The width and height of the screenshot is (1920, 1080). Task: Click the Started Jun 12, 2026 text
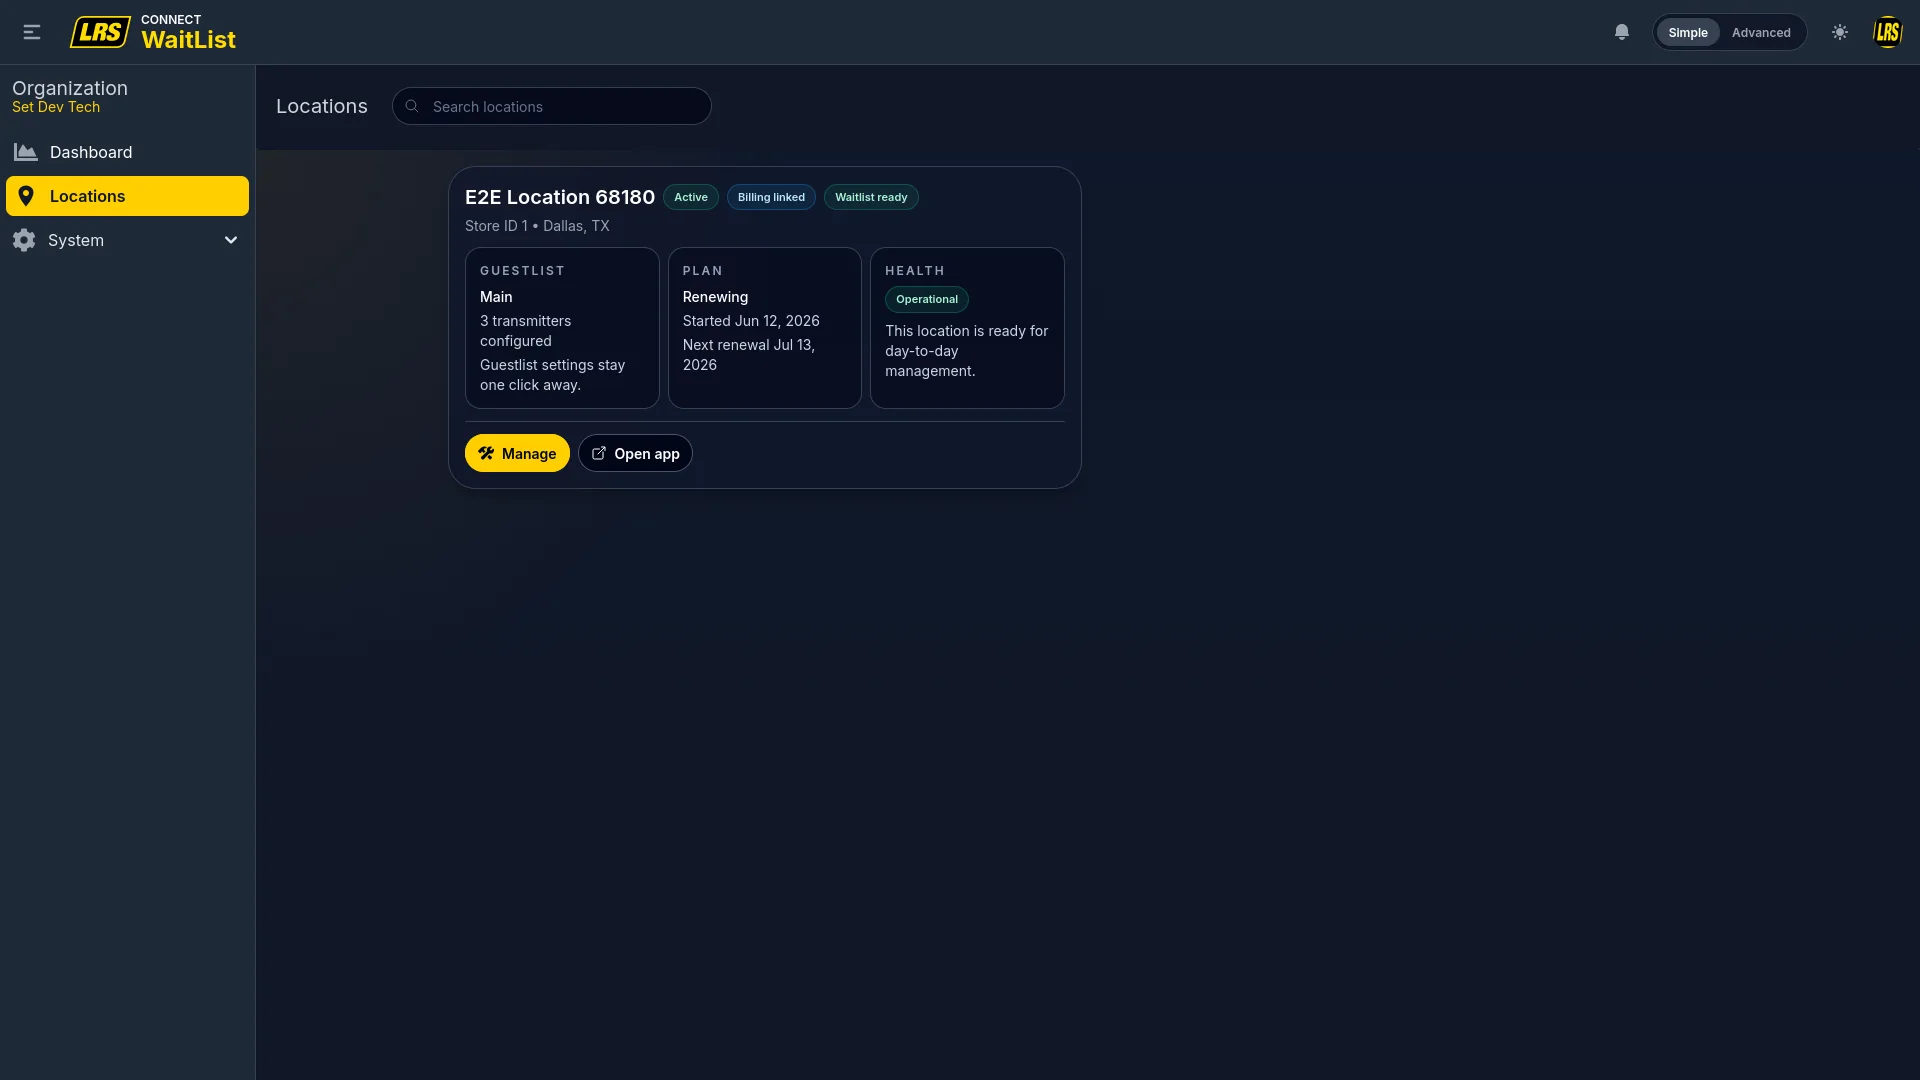tap(751, 321)
